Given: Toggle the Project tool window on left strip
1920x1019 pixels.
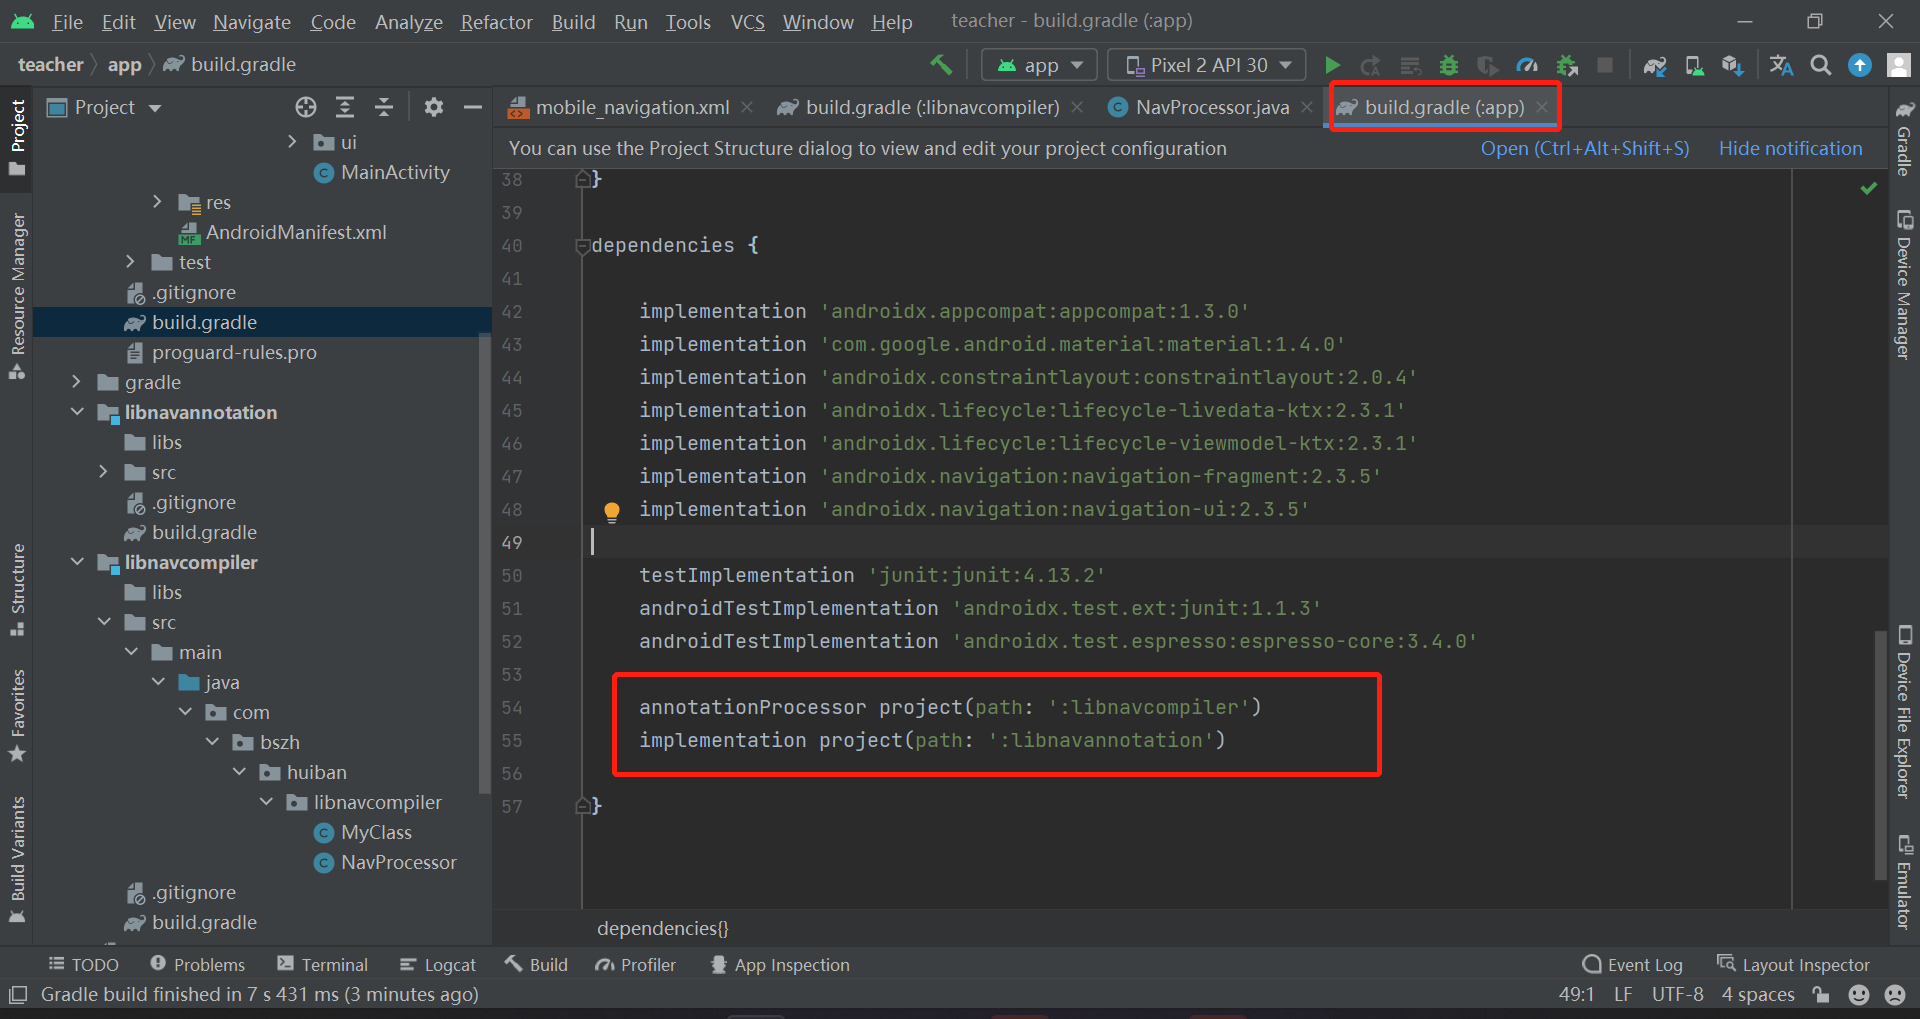Looking at the screenshot, I should (17, 137).
